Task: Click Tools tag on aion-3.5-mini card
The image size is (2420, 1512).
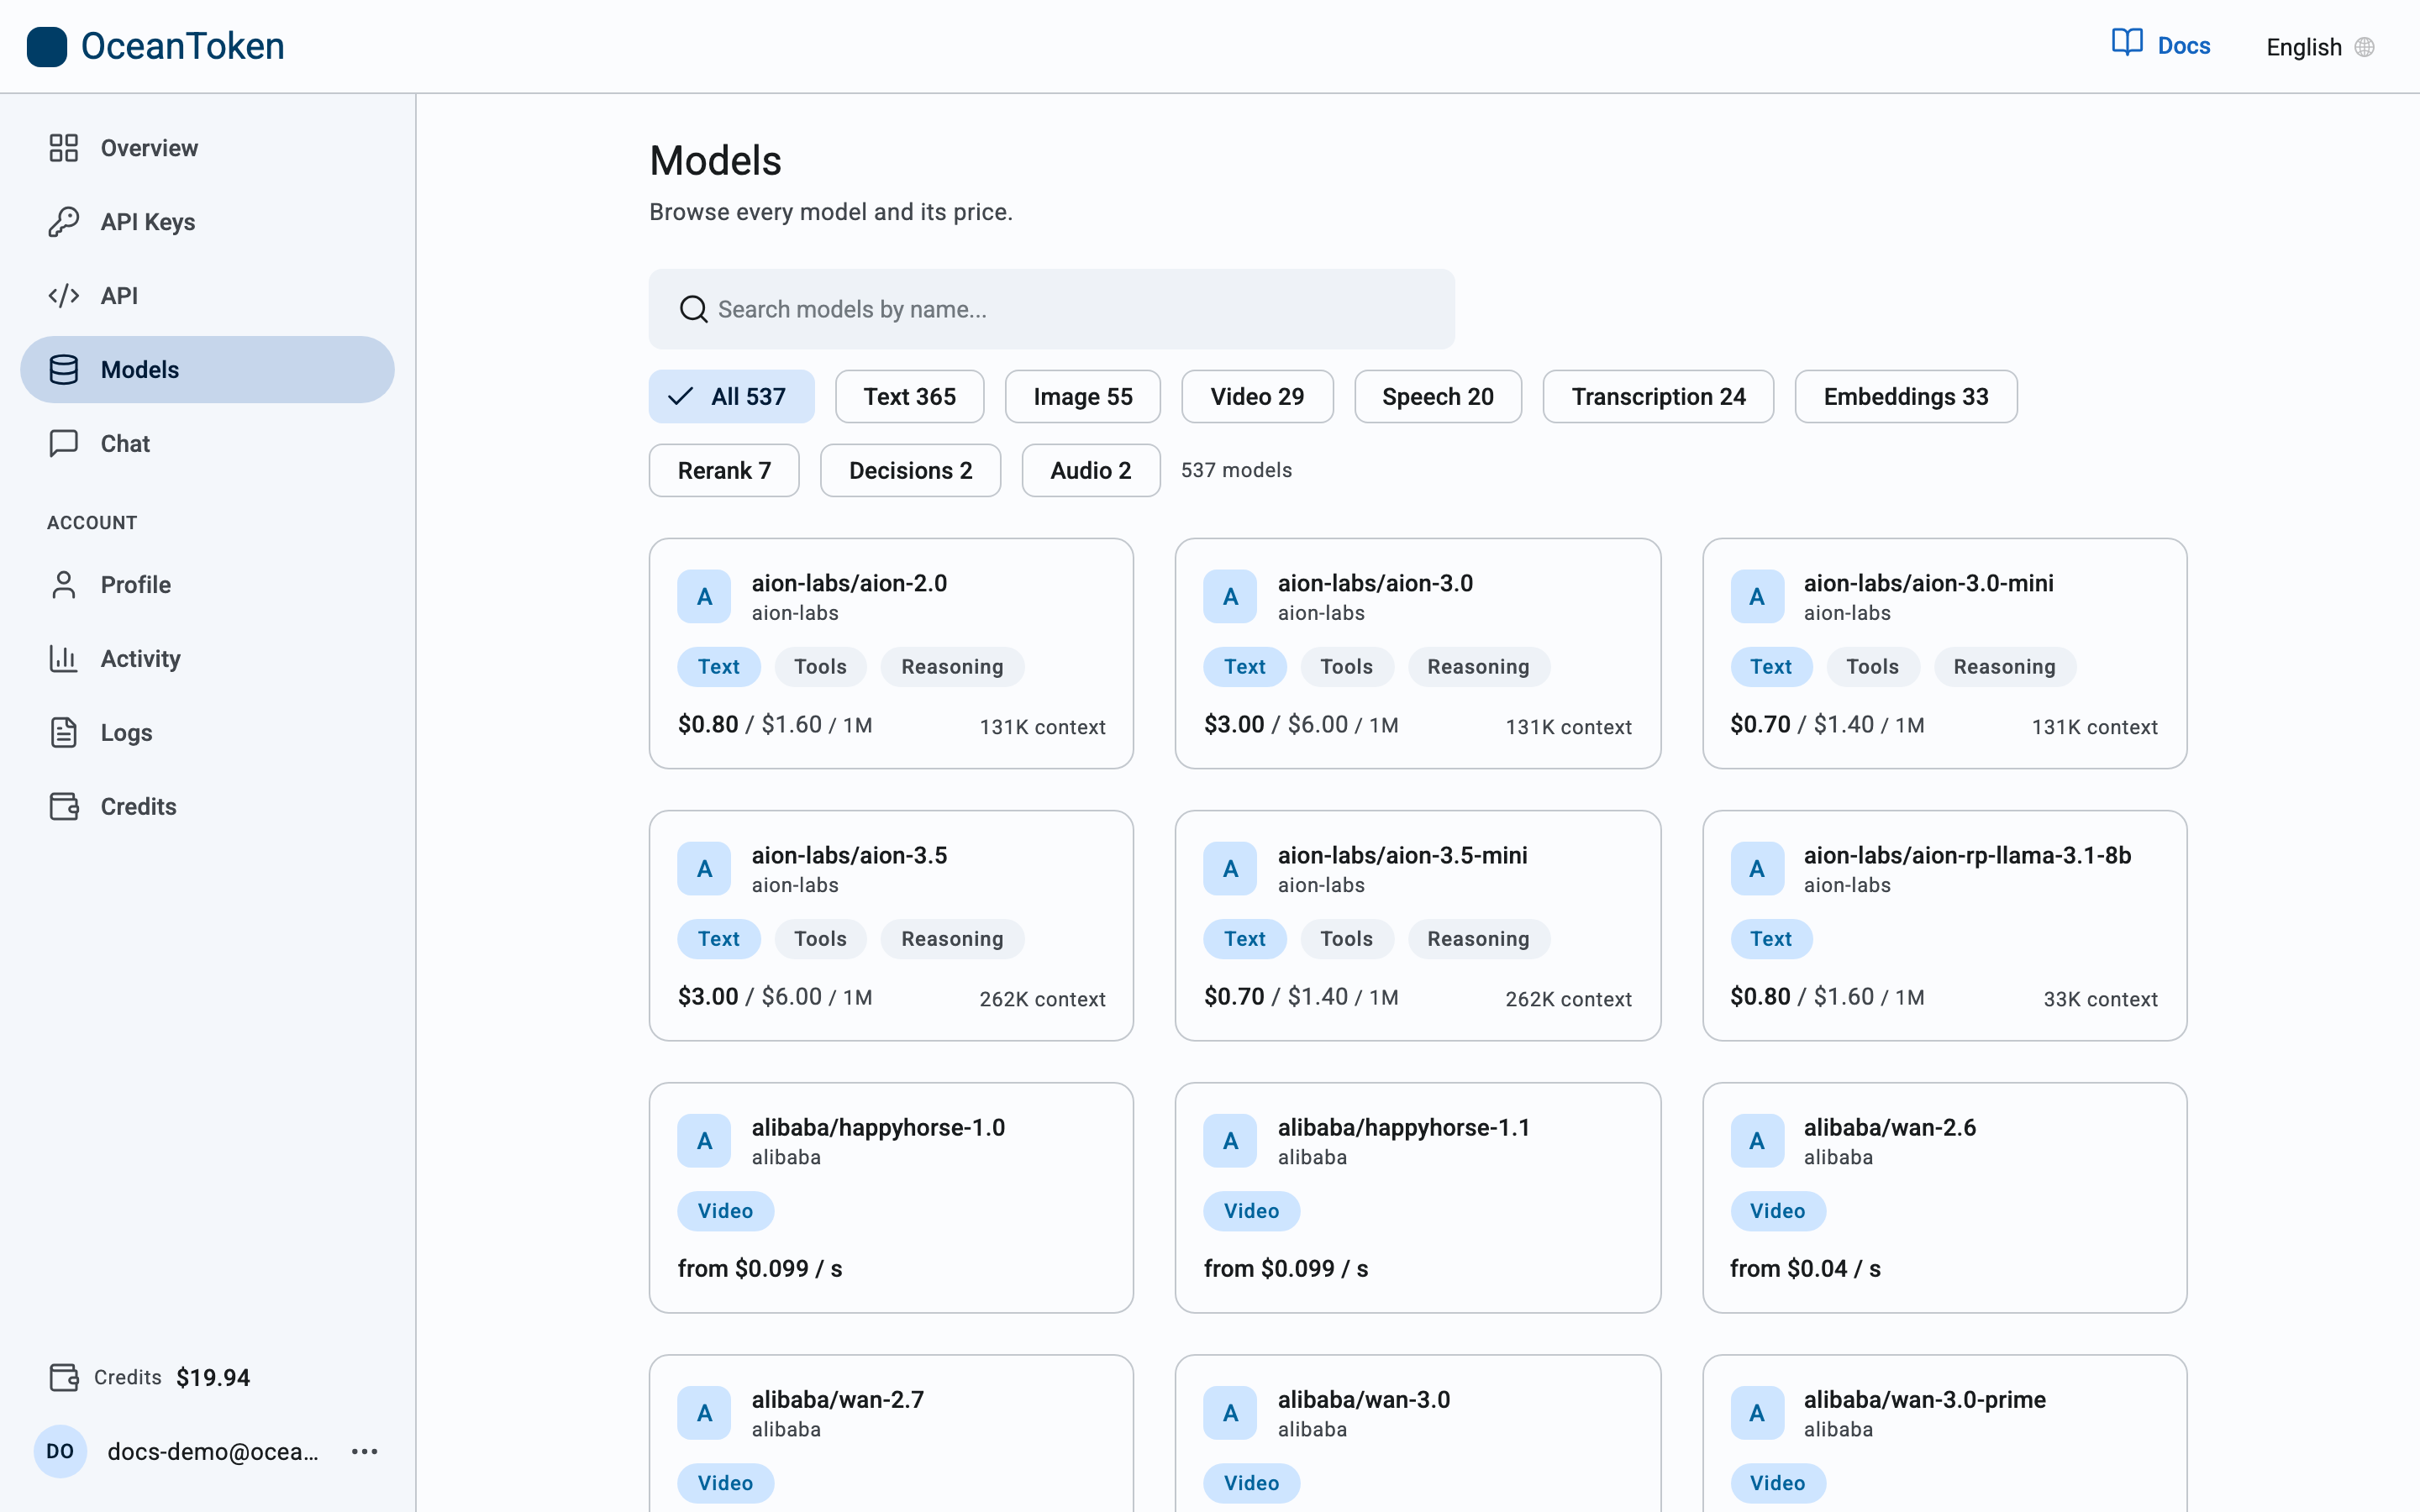Action: (1346, 939)
